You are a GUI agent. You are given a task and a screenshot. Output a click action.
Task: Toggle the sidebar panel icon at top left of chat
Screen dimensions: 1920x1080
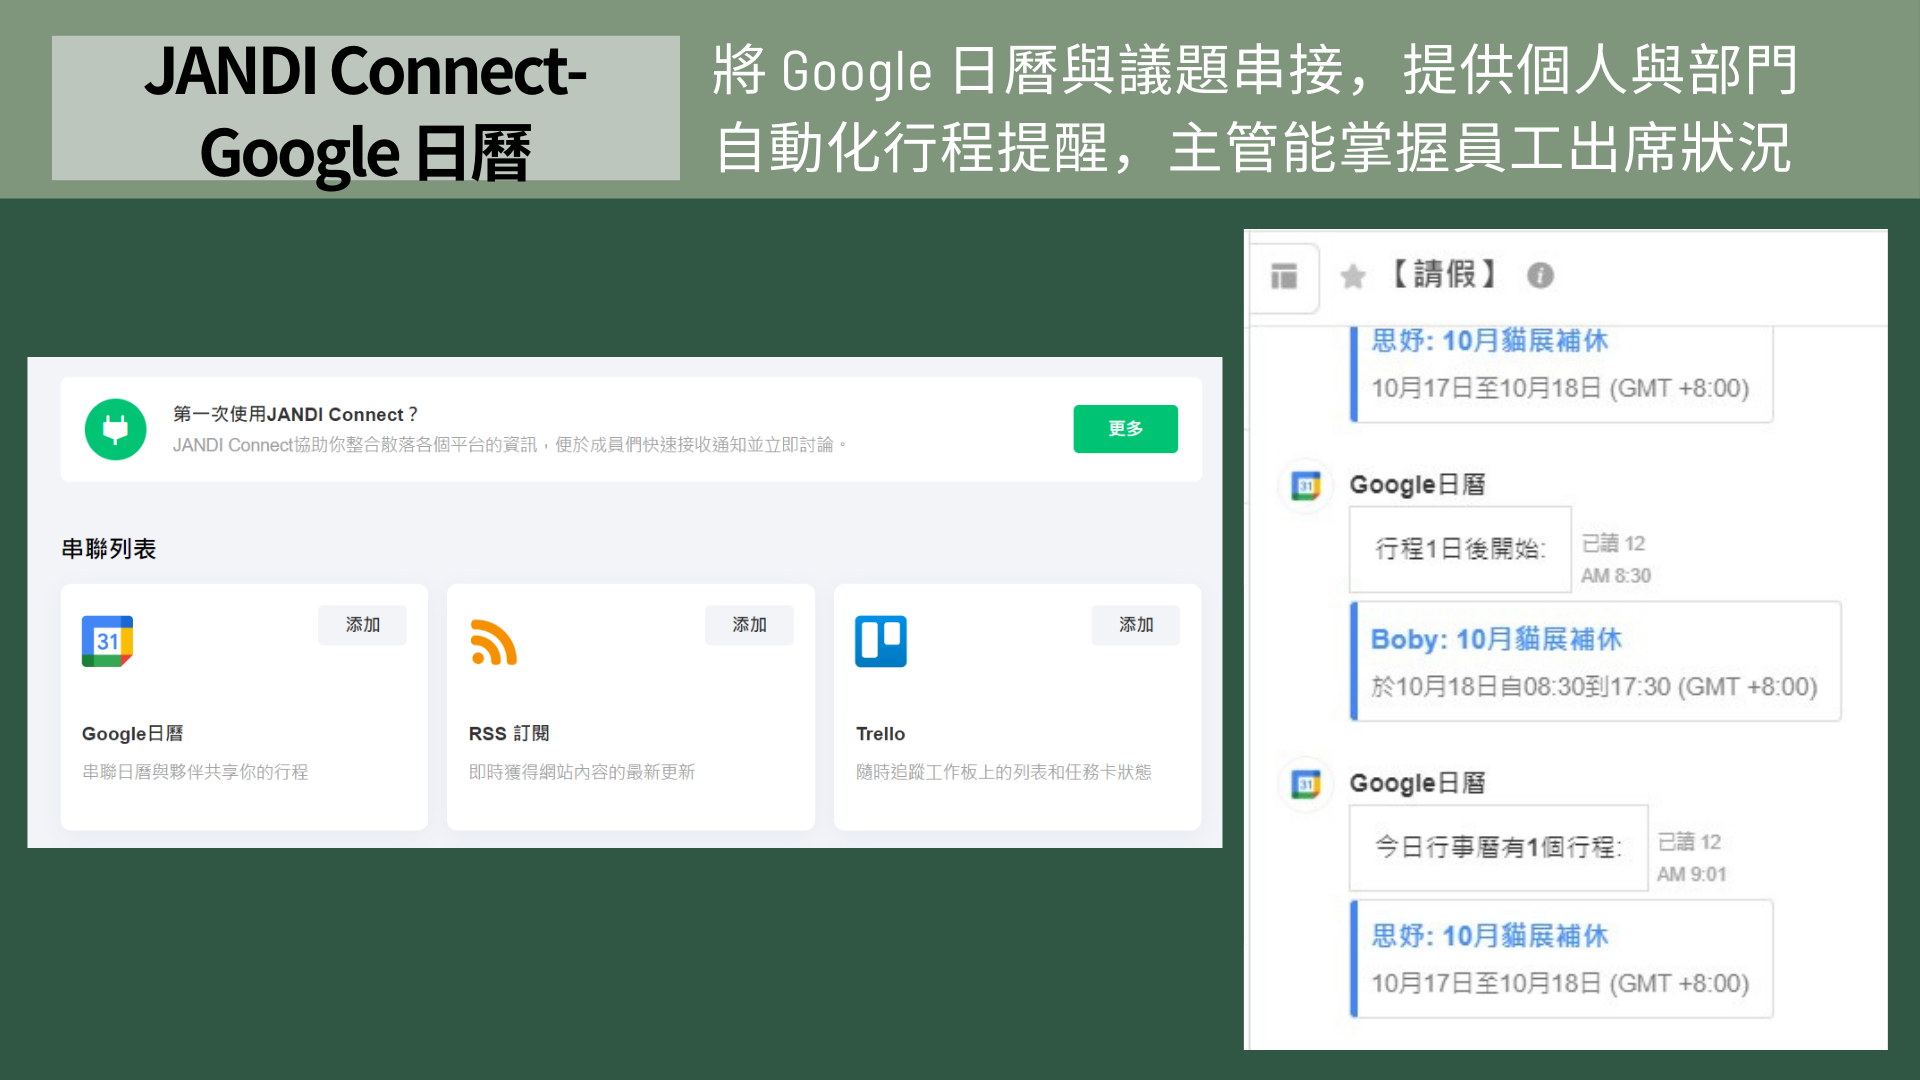click(1284, 276)
